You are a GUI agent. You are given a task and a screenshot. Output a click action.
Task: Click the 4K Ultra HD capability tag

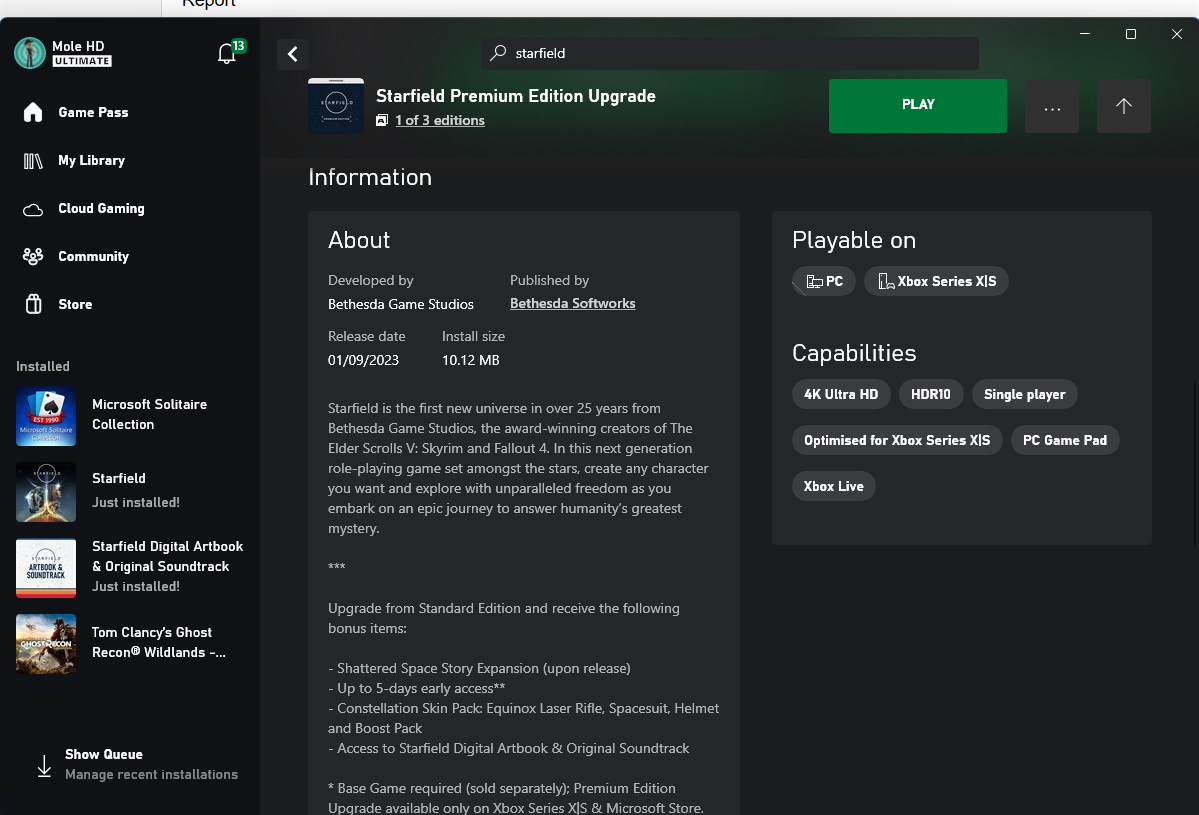click(841, 395)
